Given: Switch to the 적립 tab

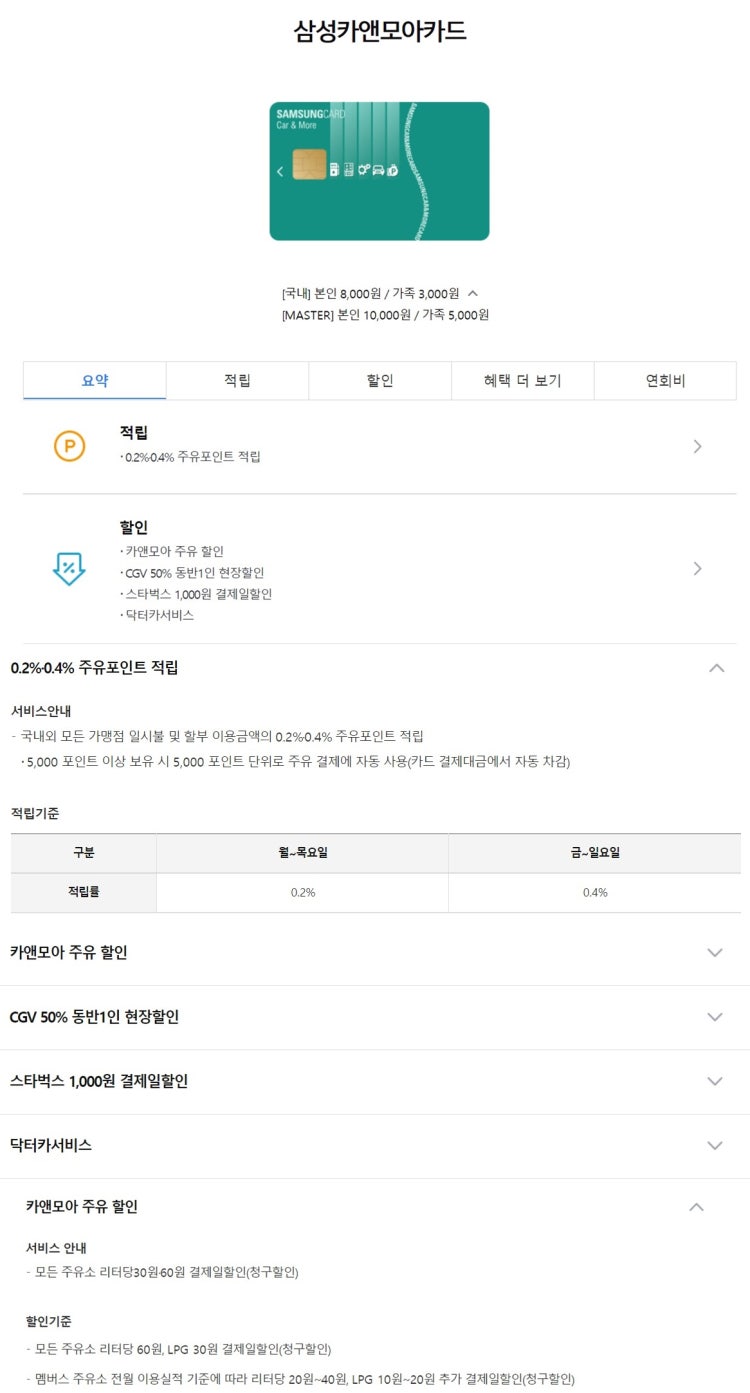Looking at the screenshot, I should pos(237,380).
